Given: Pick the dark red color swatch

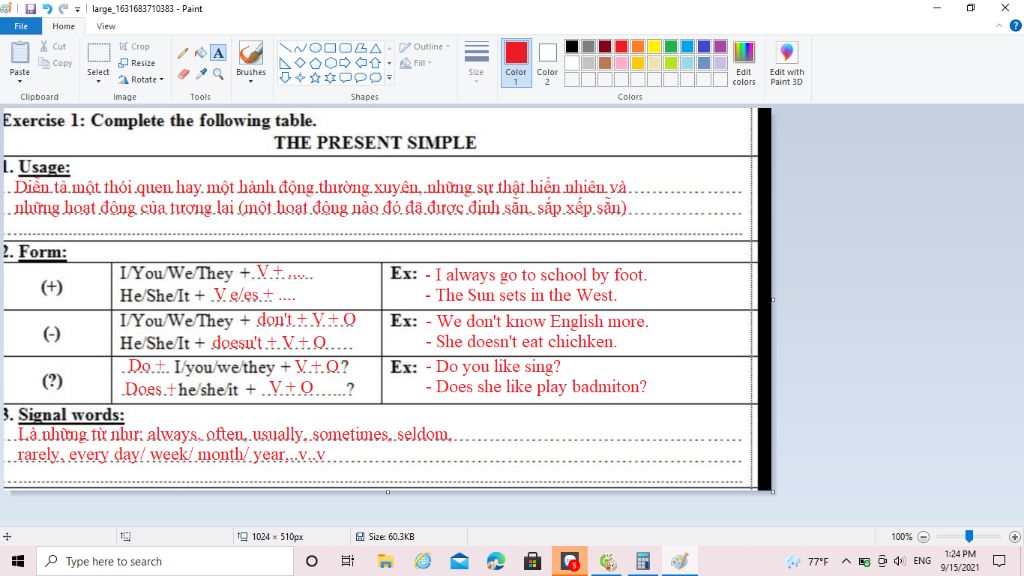Looking at the screenshot, I should (x=605, y=46).
